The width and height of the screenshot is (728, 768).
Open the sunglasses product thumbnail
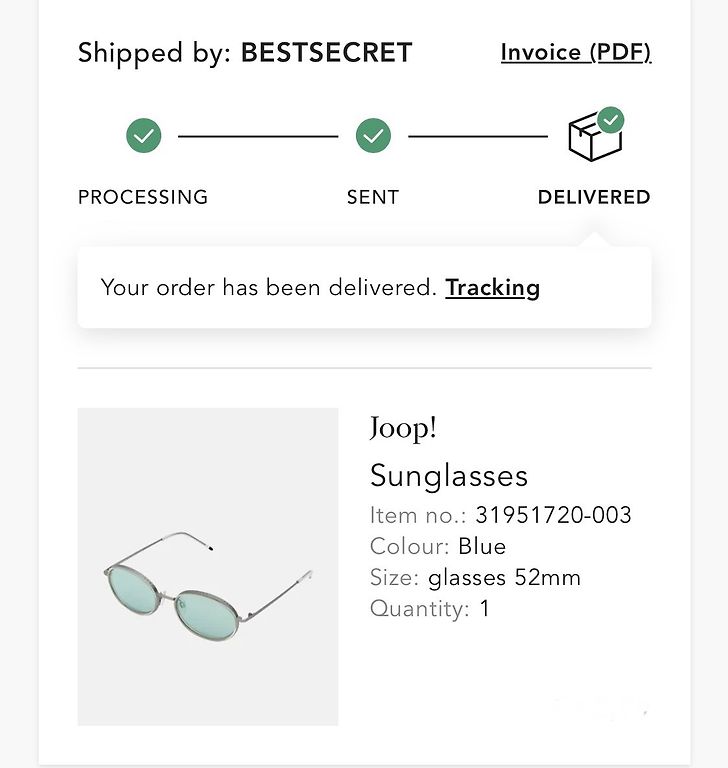[208, 567]
